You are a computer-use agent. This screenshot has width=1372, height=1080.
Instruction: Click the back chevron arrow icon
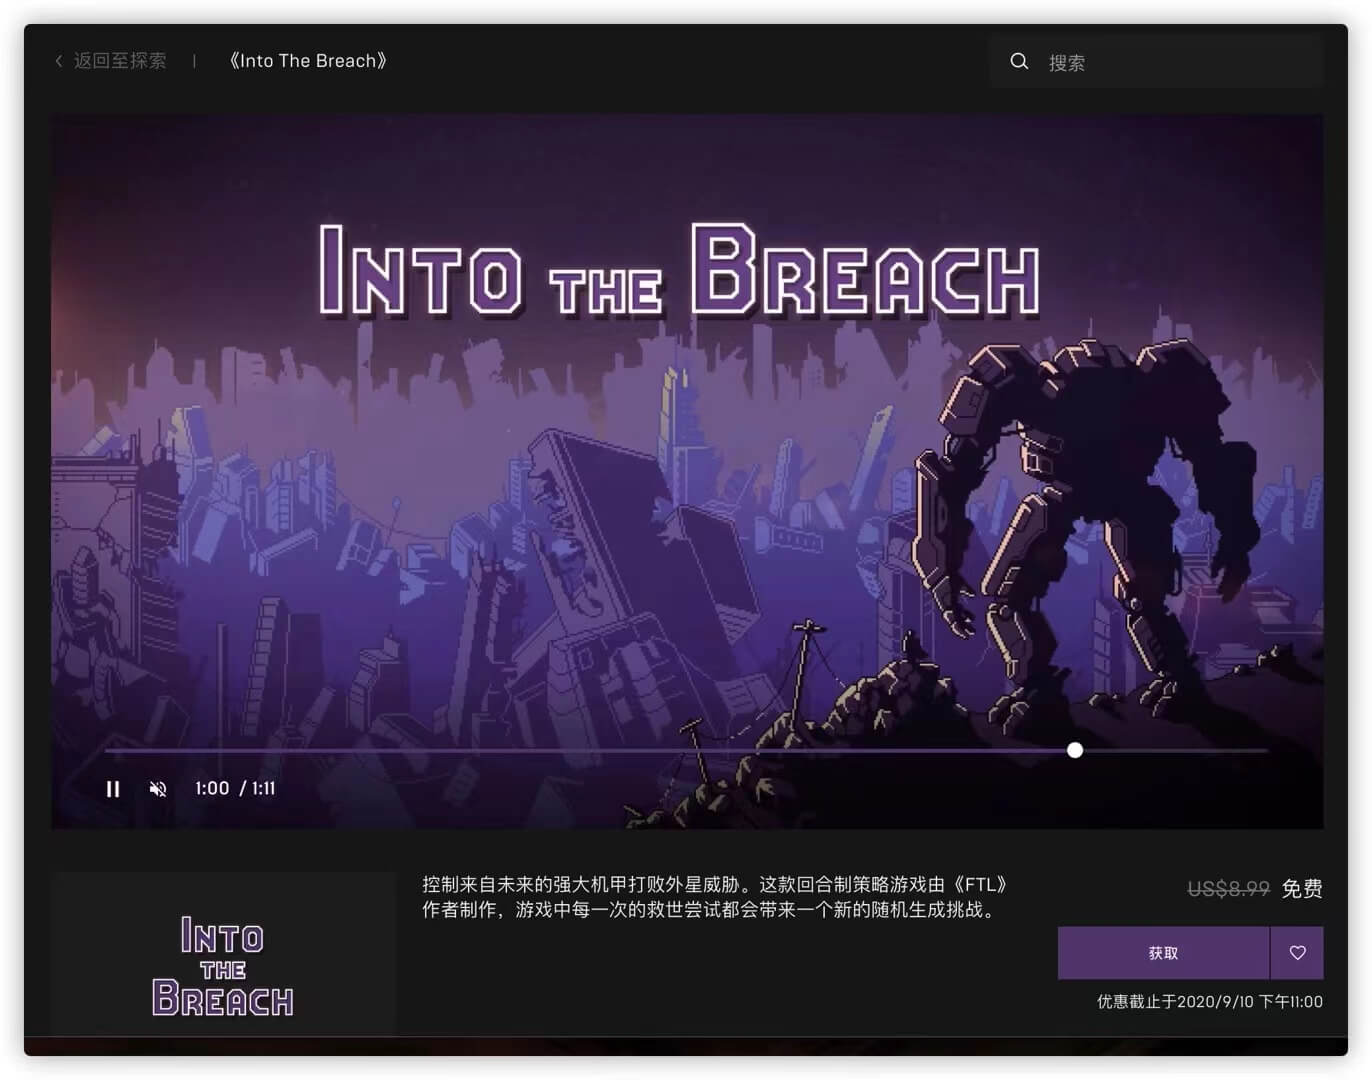pyautogui.click(x=58, y=61)
